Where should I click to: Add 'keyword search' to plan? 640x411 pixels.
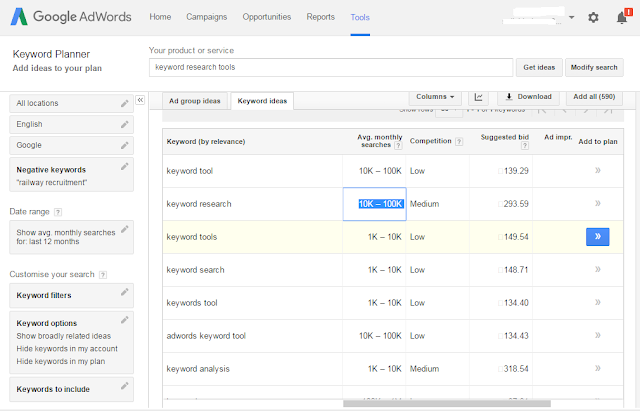click(598, 269)
